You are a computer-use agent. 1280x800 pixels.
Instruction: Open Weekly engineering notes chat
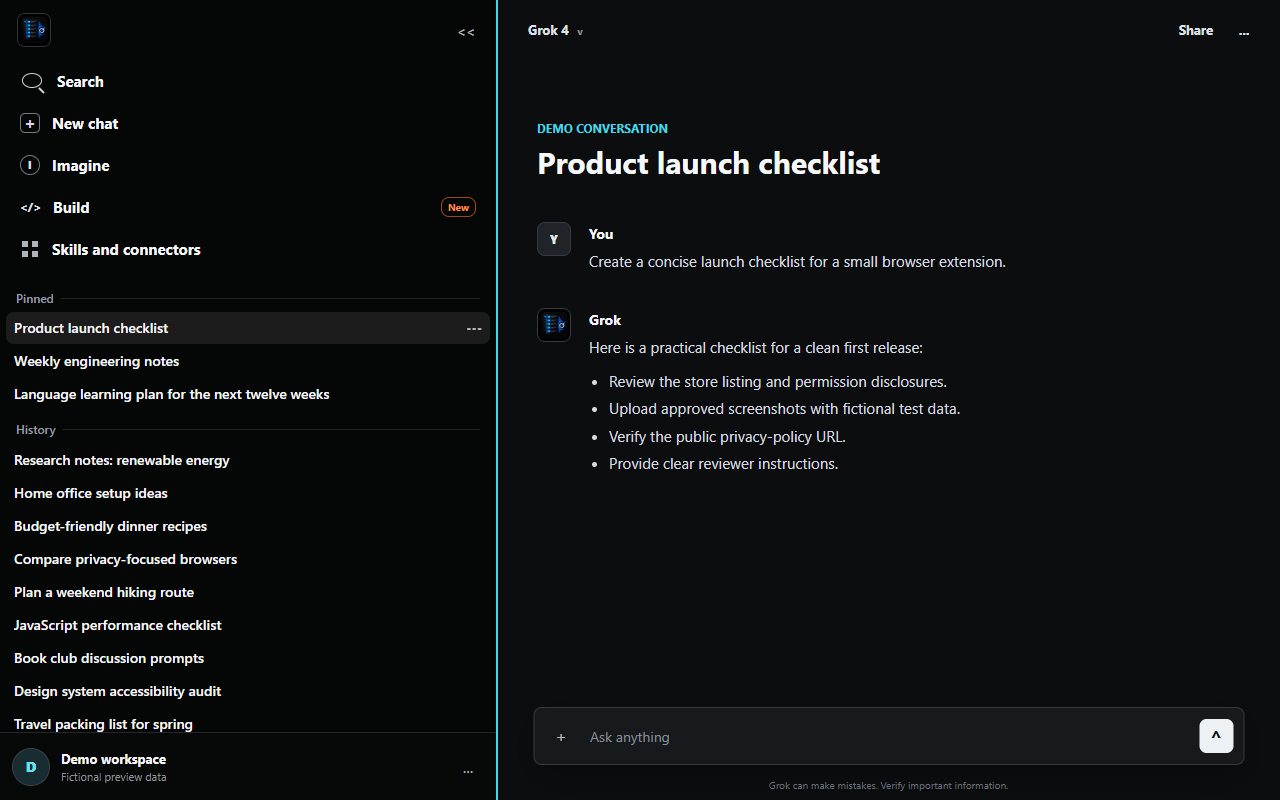click(x=248, y=361)
